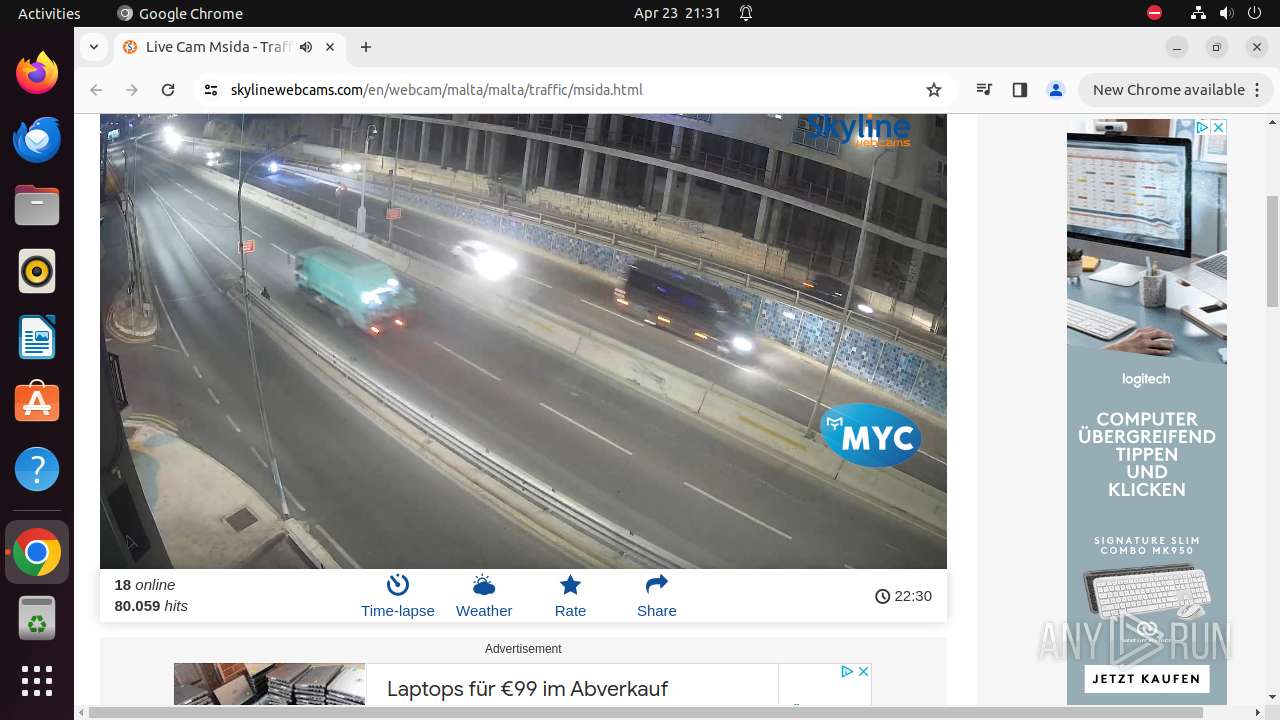The width and height of the screenshot is (1280, 720).
Task: Open the Chrome profile avatar
Action: click(x=1056, y=90)
